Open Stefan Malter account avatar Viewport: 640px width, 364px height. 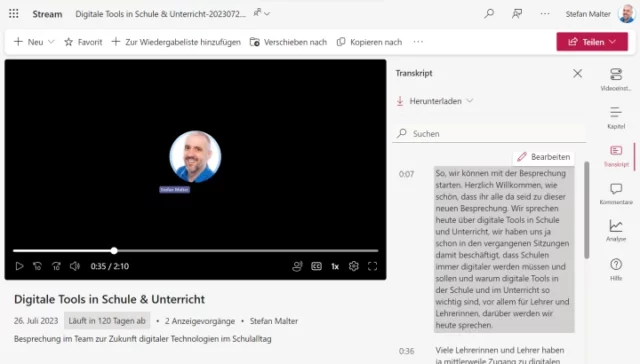coord(627,13)
